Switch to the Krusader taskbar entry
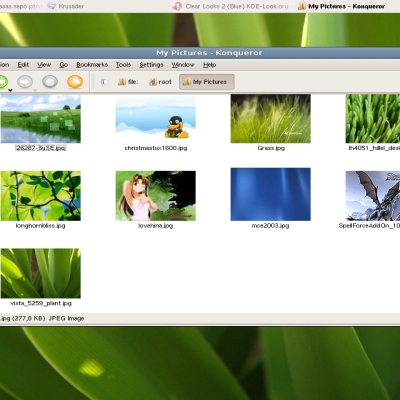Viewport: 400px width, 400px height. tap(66, 6)
